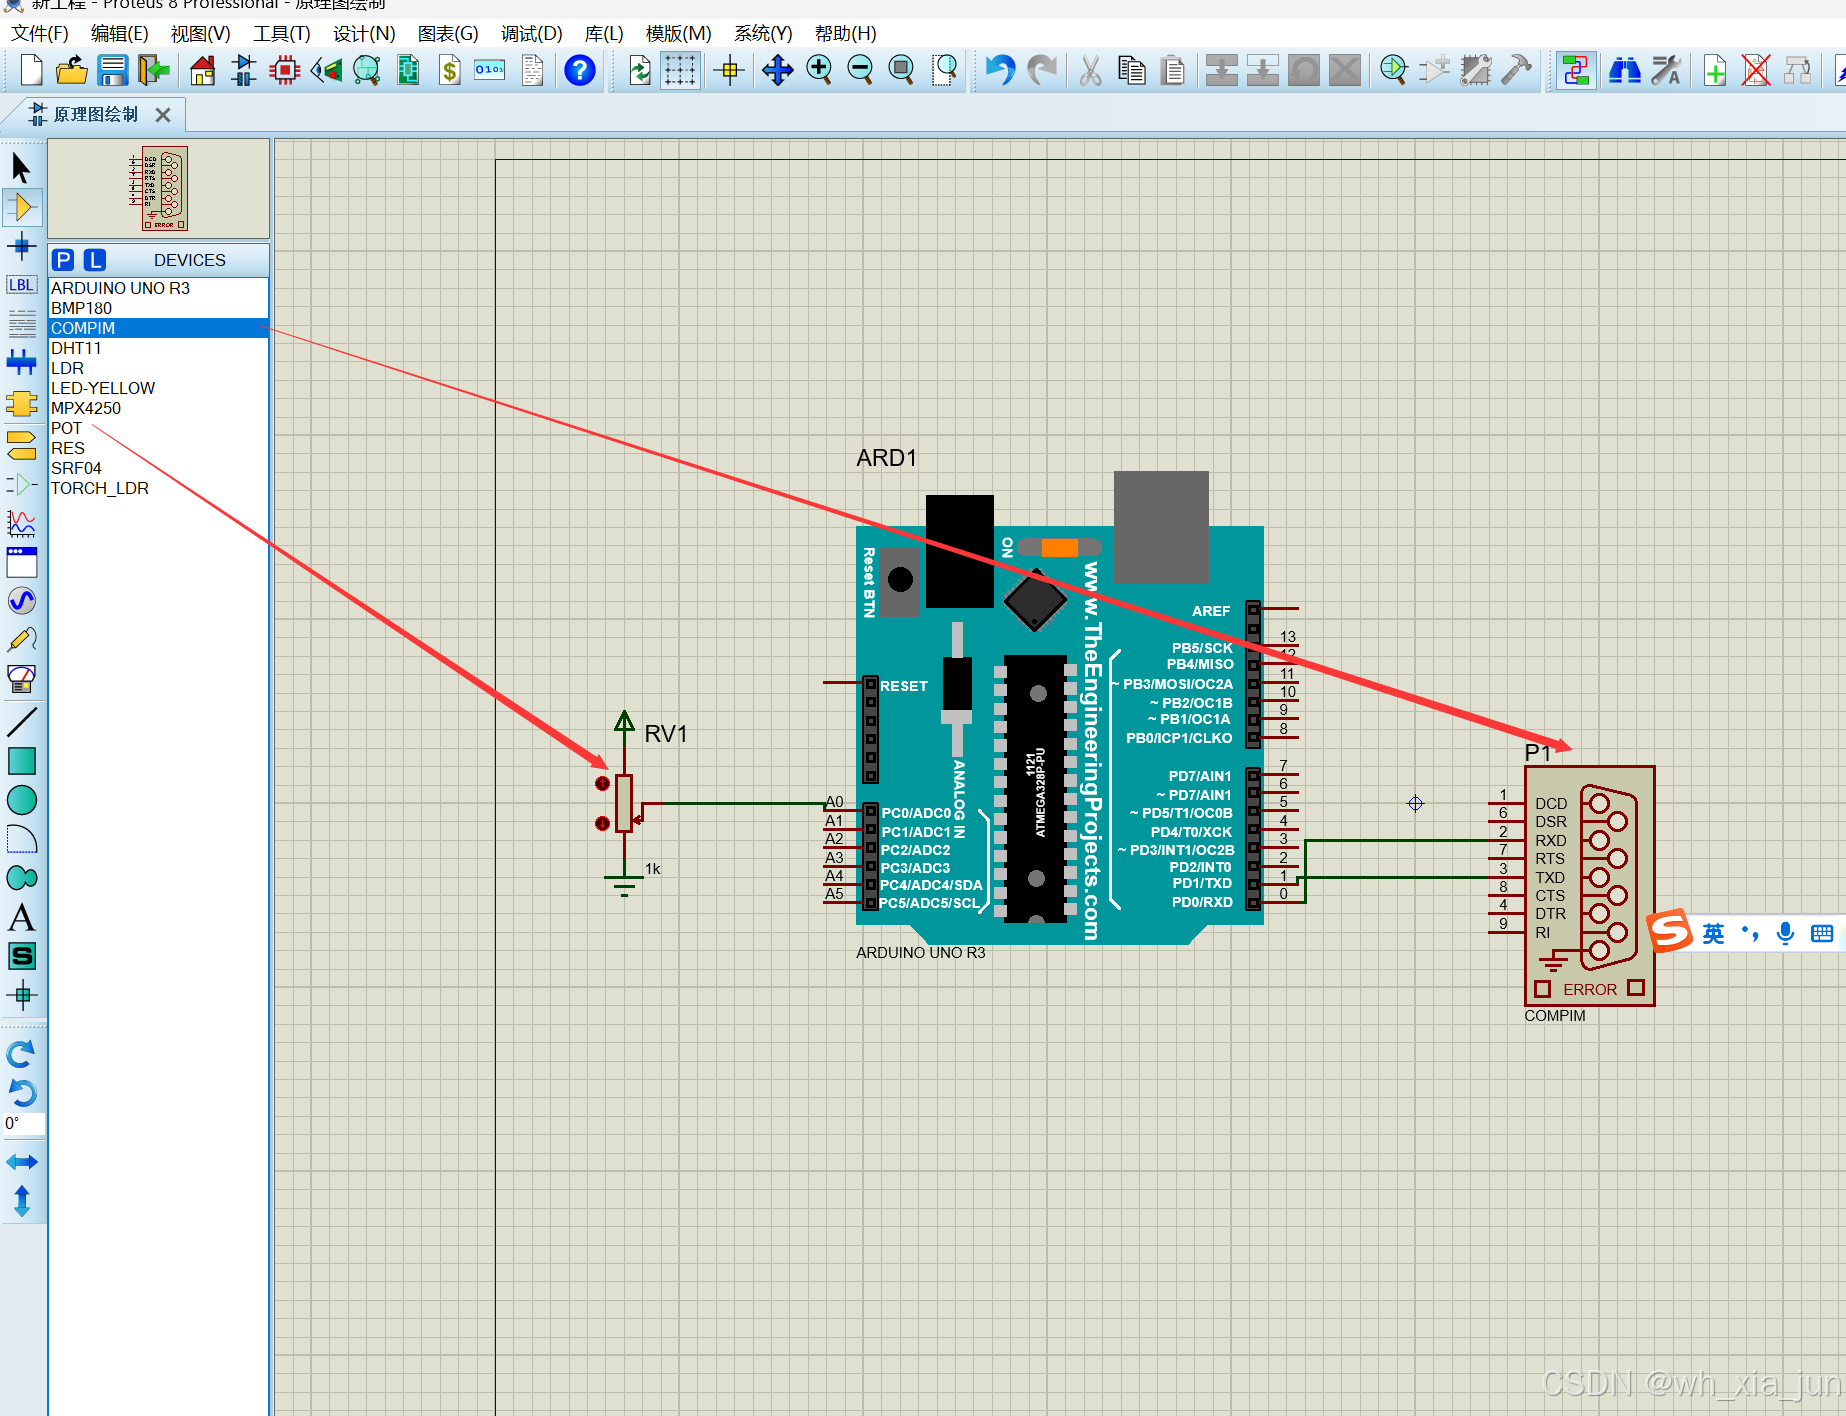Image resolution: width=1846 pixels, height=1416 pixels.
Task: Click the horizontal mirror (X flip) icon
Action: 21,1162
